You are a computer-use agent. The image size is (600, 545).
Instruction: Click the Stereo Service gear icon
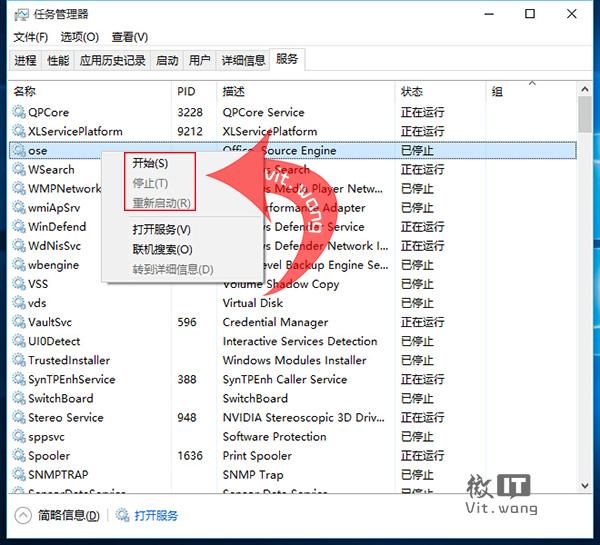[x=19, y=417]
